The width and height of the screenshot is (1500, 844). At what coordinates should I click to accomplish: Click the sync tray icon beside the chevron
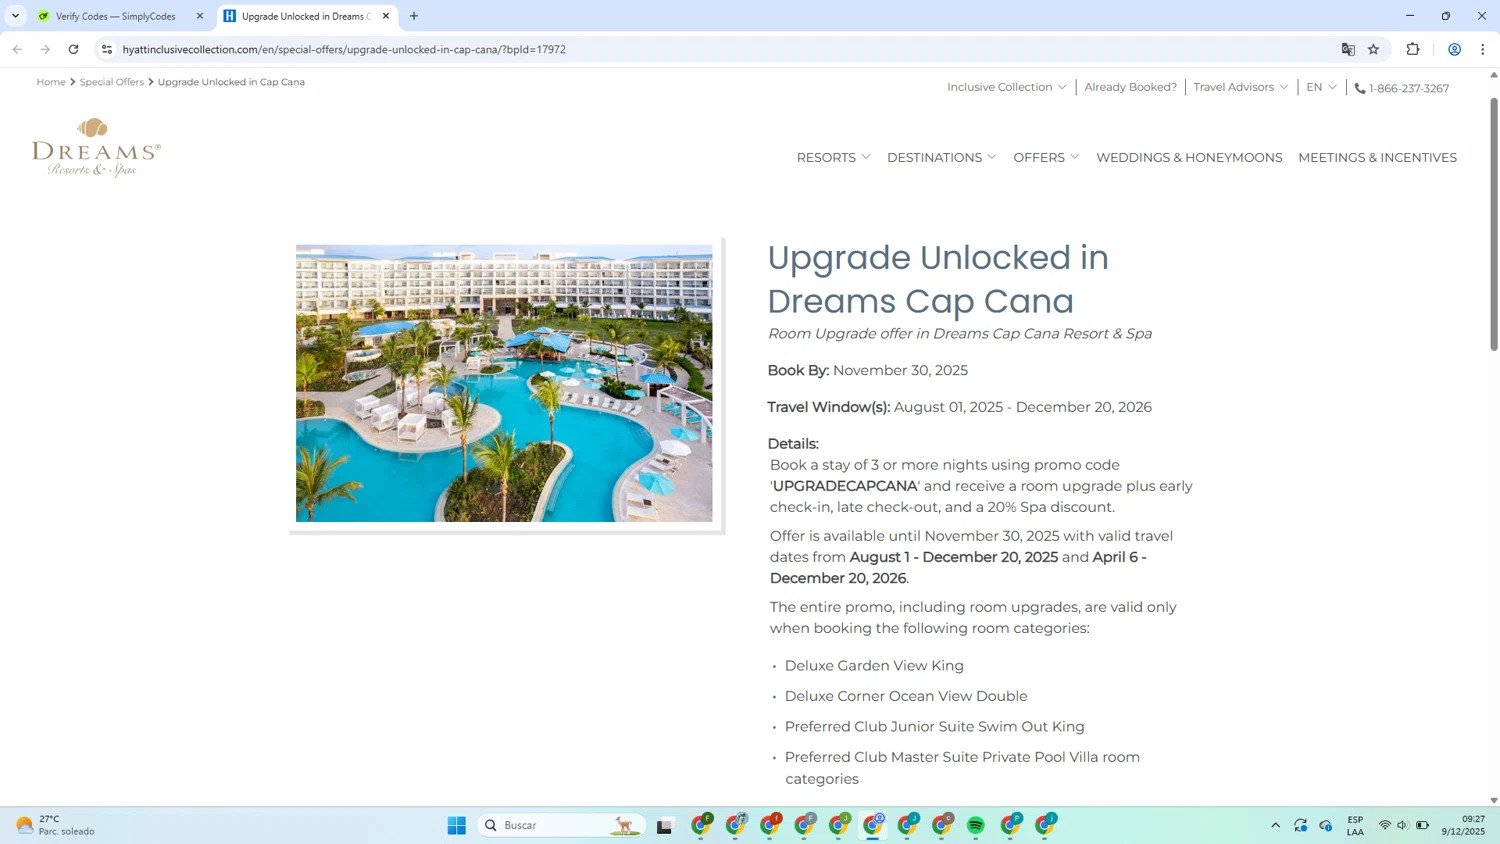[1300, 825]
